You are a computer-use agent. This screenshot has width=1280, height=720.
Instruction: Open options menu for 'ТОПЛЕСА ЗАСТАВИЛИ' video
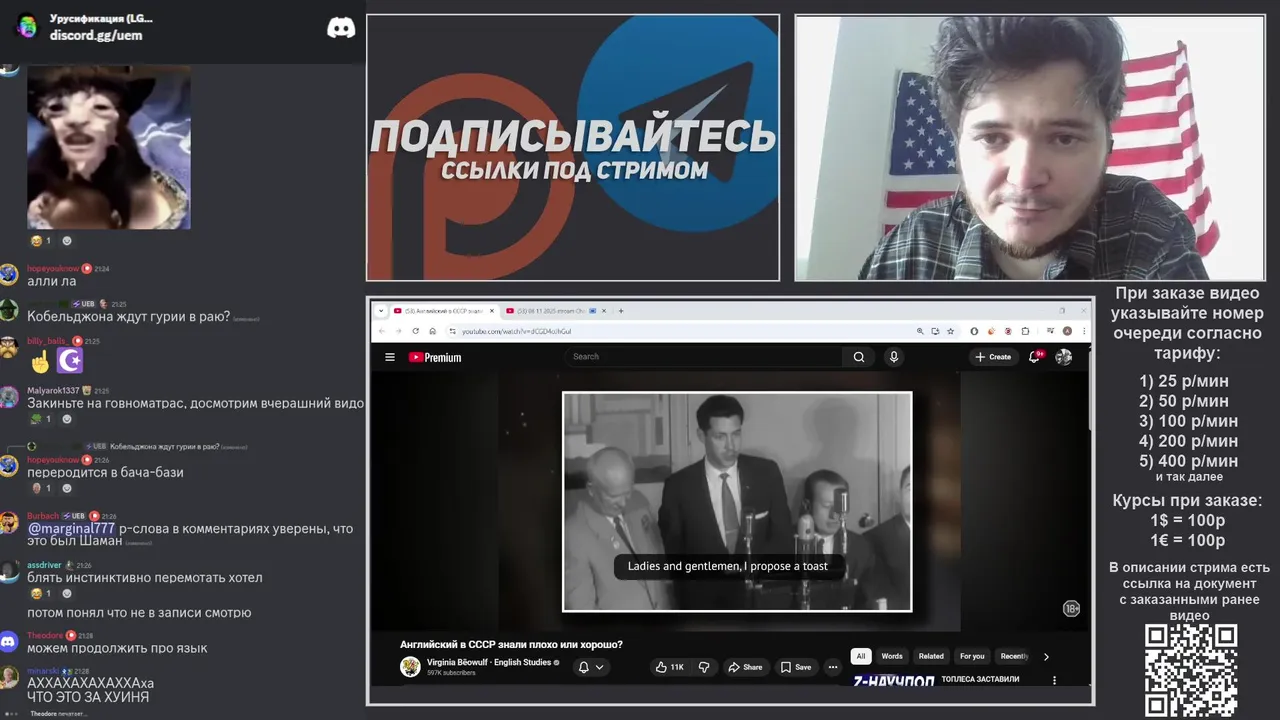pyautogui.click(x=1054, y=680)
